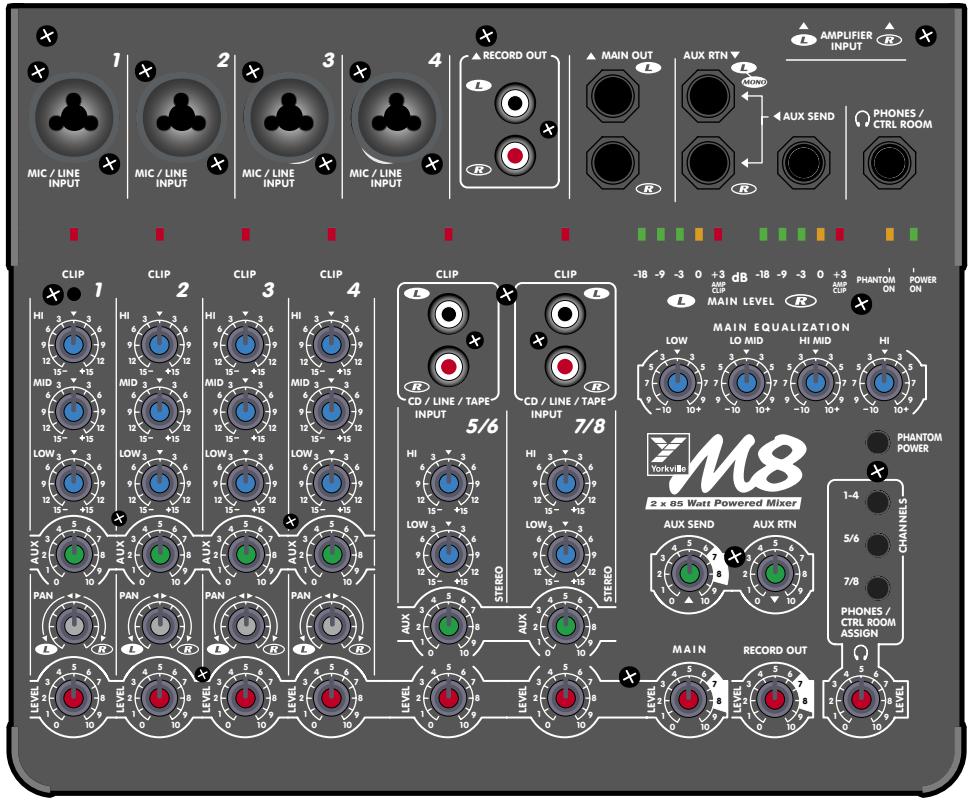Click channel 3 MIC/LINE input jack

point(288,117)
